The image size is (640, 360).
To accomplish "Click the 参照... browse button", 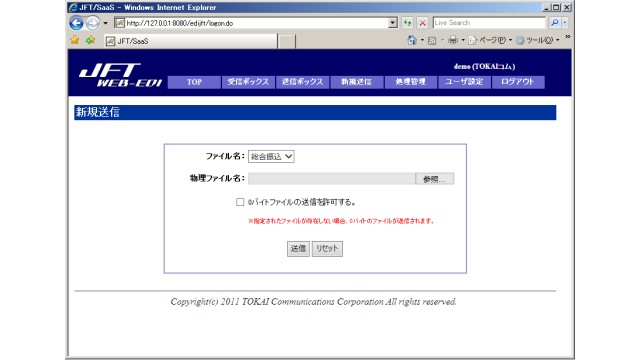I will pos(434,178).
